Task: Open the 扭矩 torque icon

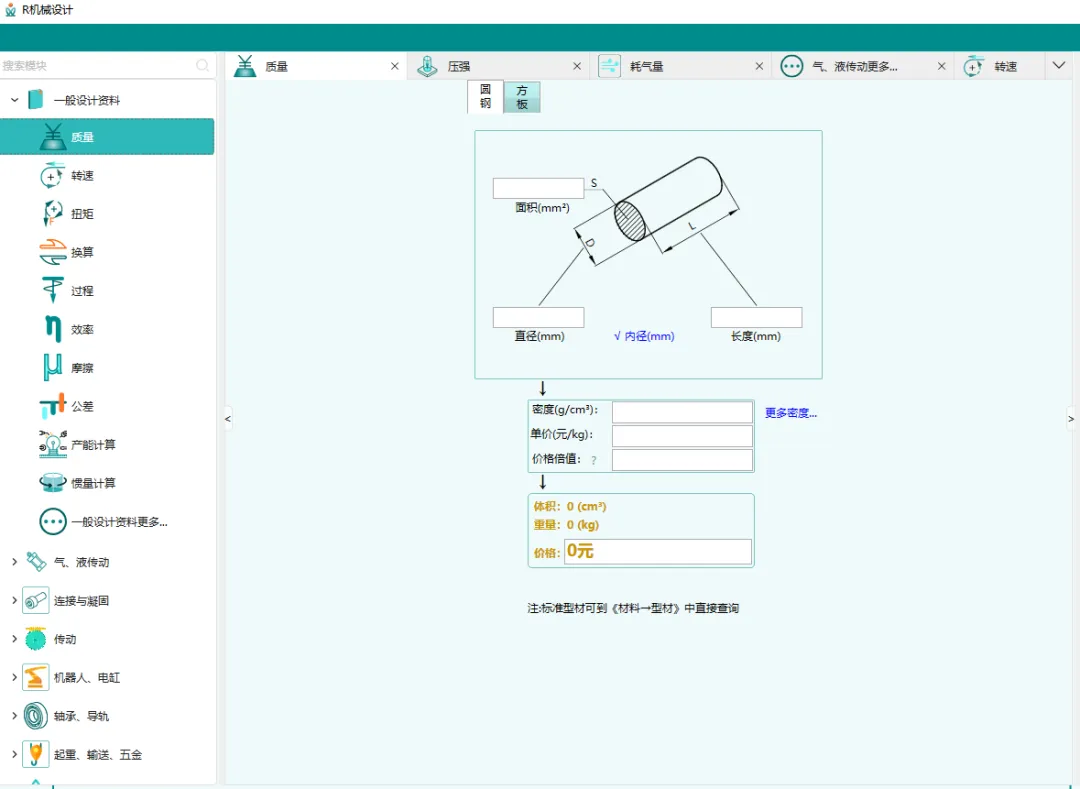Action: (x=52, y=213)
